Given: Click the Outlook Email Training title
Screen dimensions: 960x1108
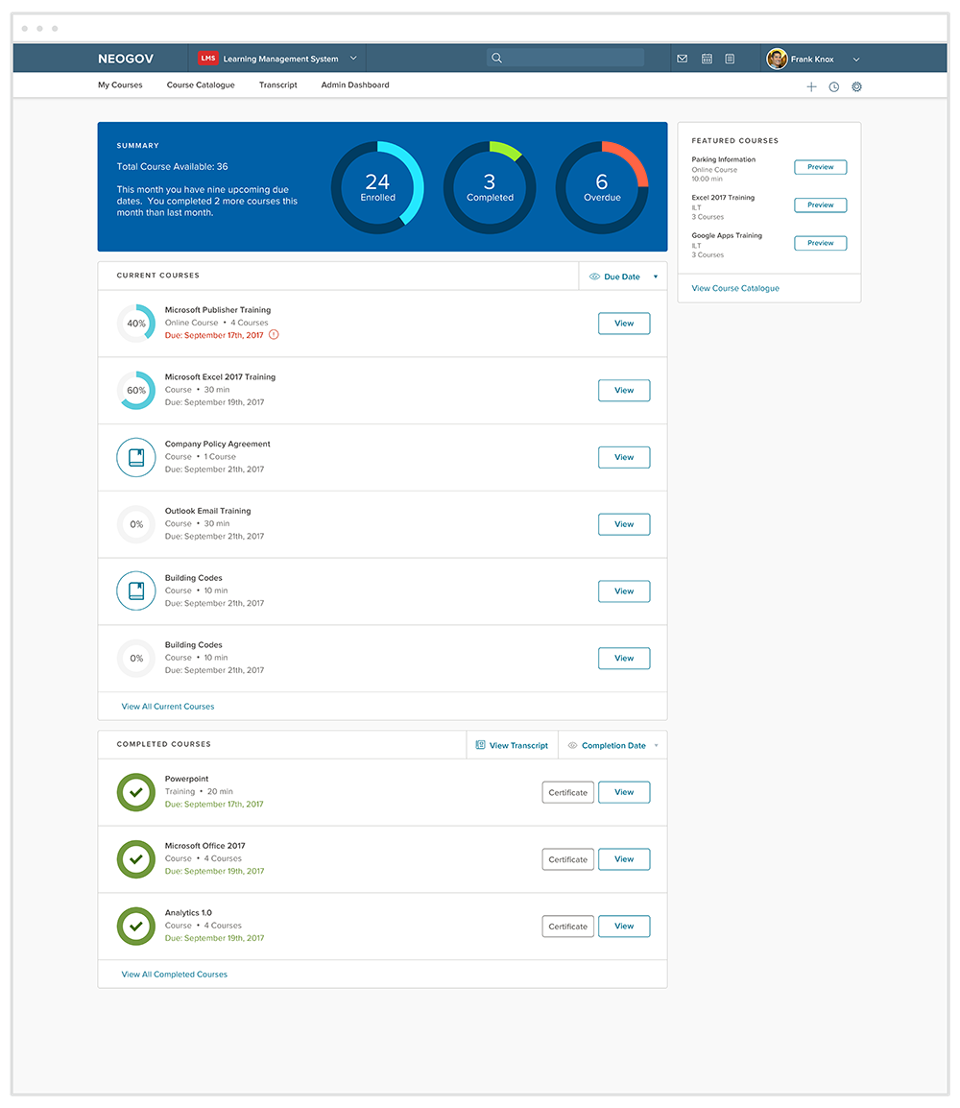Looking at the screenshot, I should [208, 511].
